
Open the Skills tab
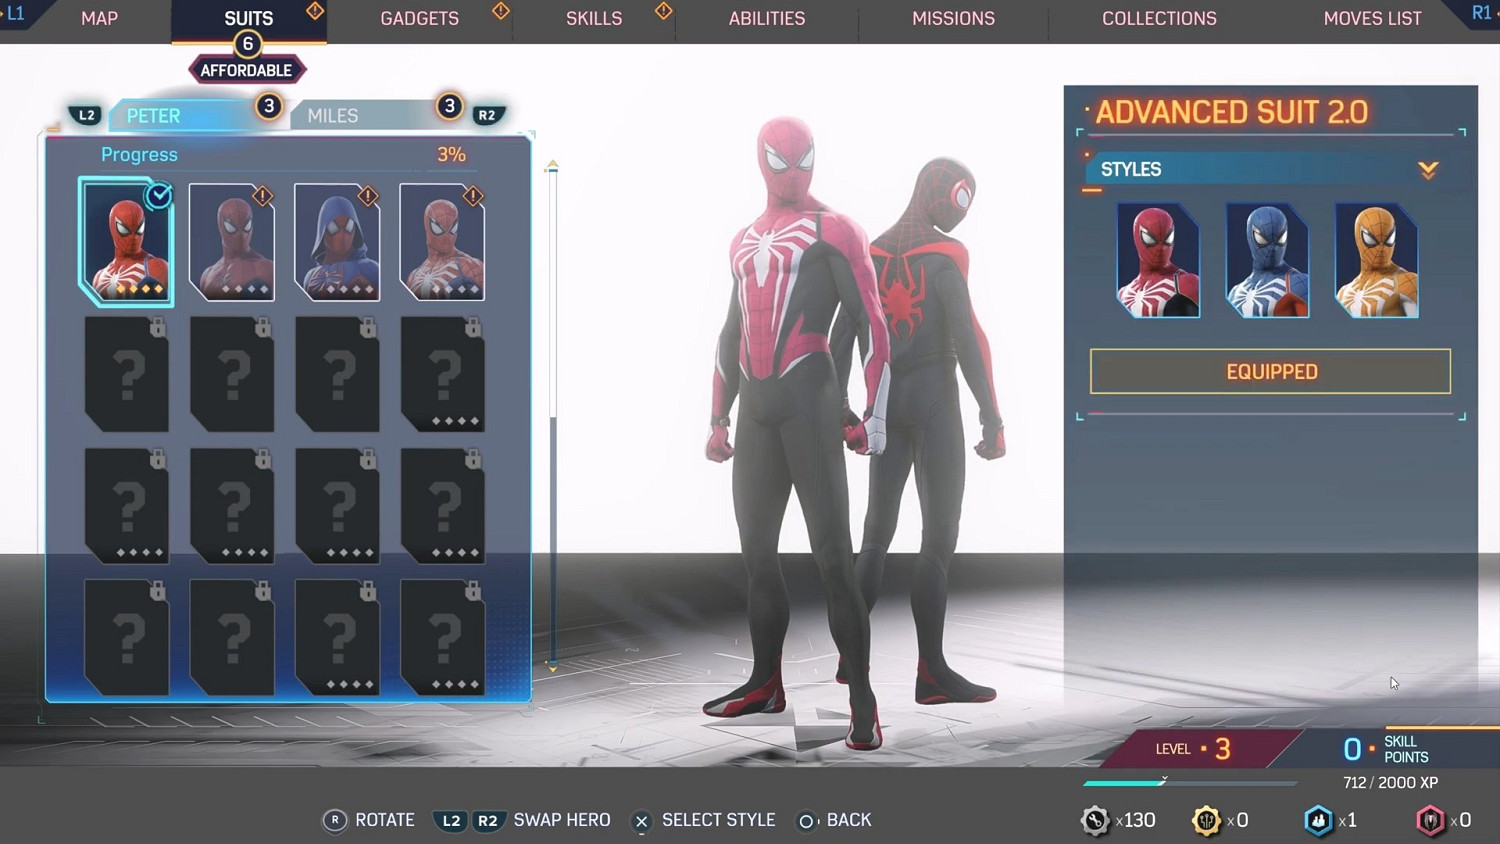[594, 19]
